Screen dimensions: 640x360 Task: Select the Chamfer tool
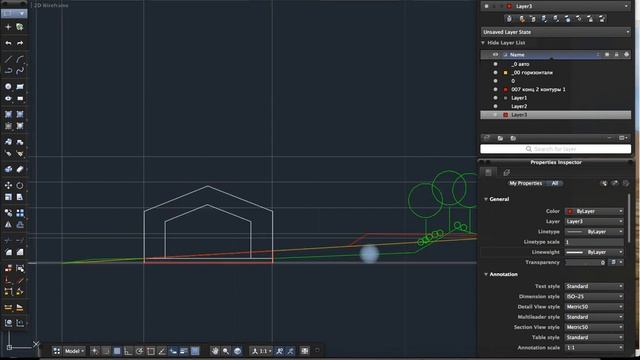coord(20,252)
